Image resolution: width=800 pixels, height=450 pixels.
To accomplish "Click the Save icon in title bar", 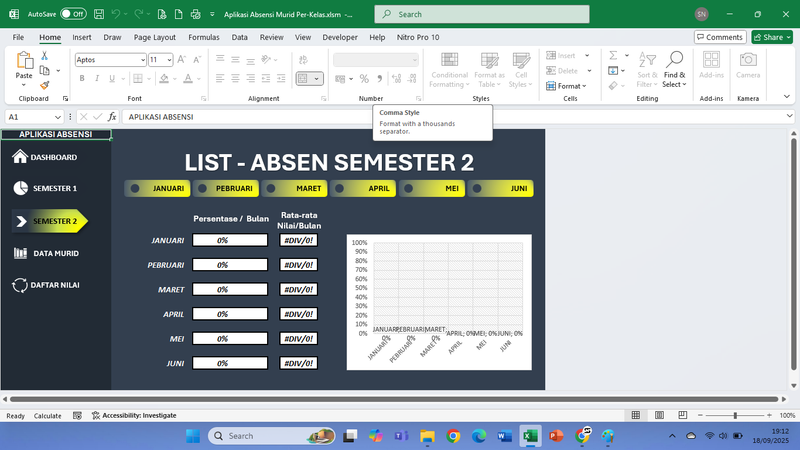I will (x=97, y=14).
